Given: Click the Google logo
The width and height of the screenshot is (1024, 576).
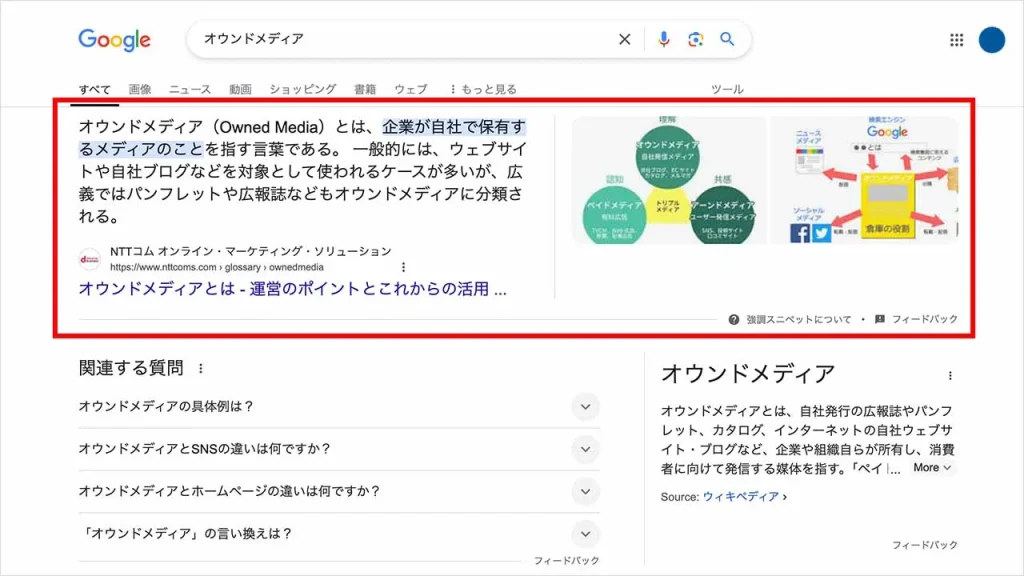Looking at the screenshot, I should pos(114,40).
